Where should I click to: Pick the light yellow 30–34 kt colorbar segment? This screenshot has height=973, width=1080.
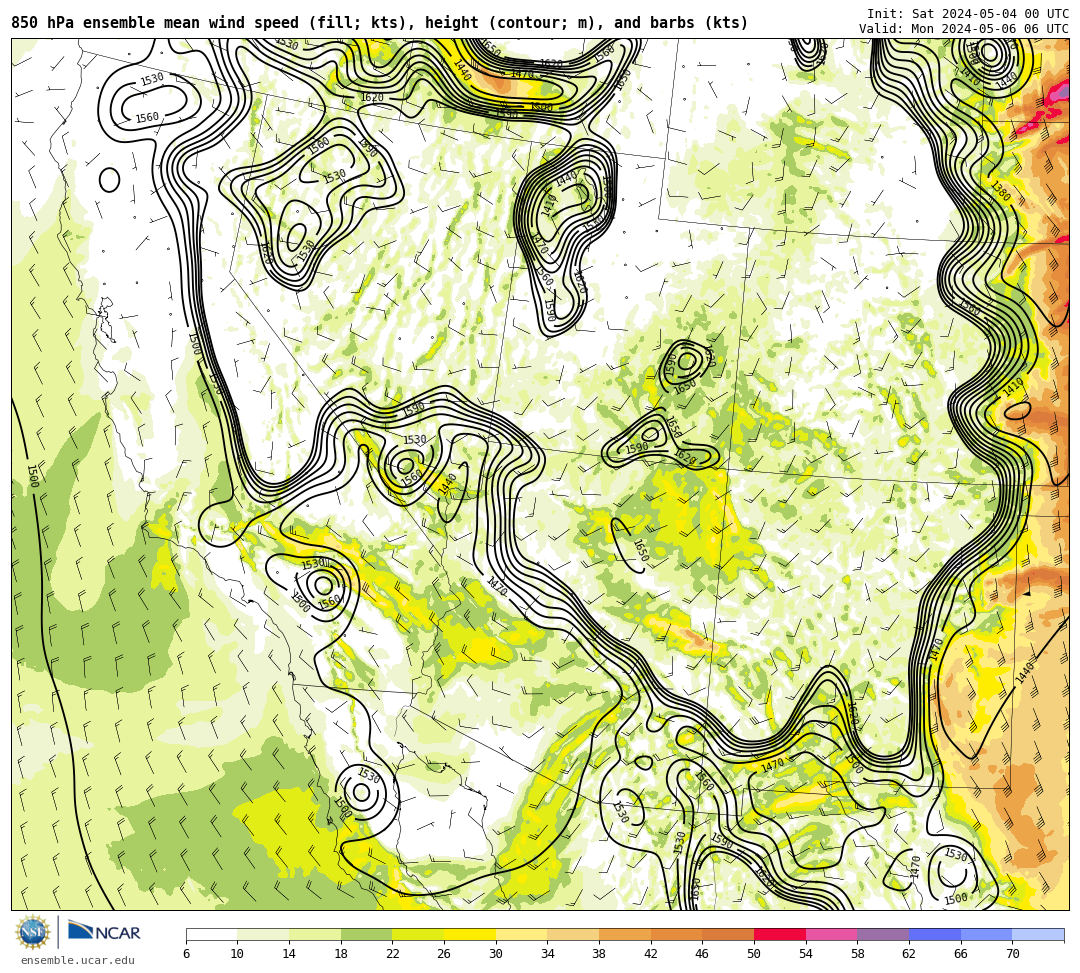click(521, 934)
